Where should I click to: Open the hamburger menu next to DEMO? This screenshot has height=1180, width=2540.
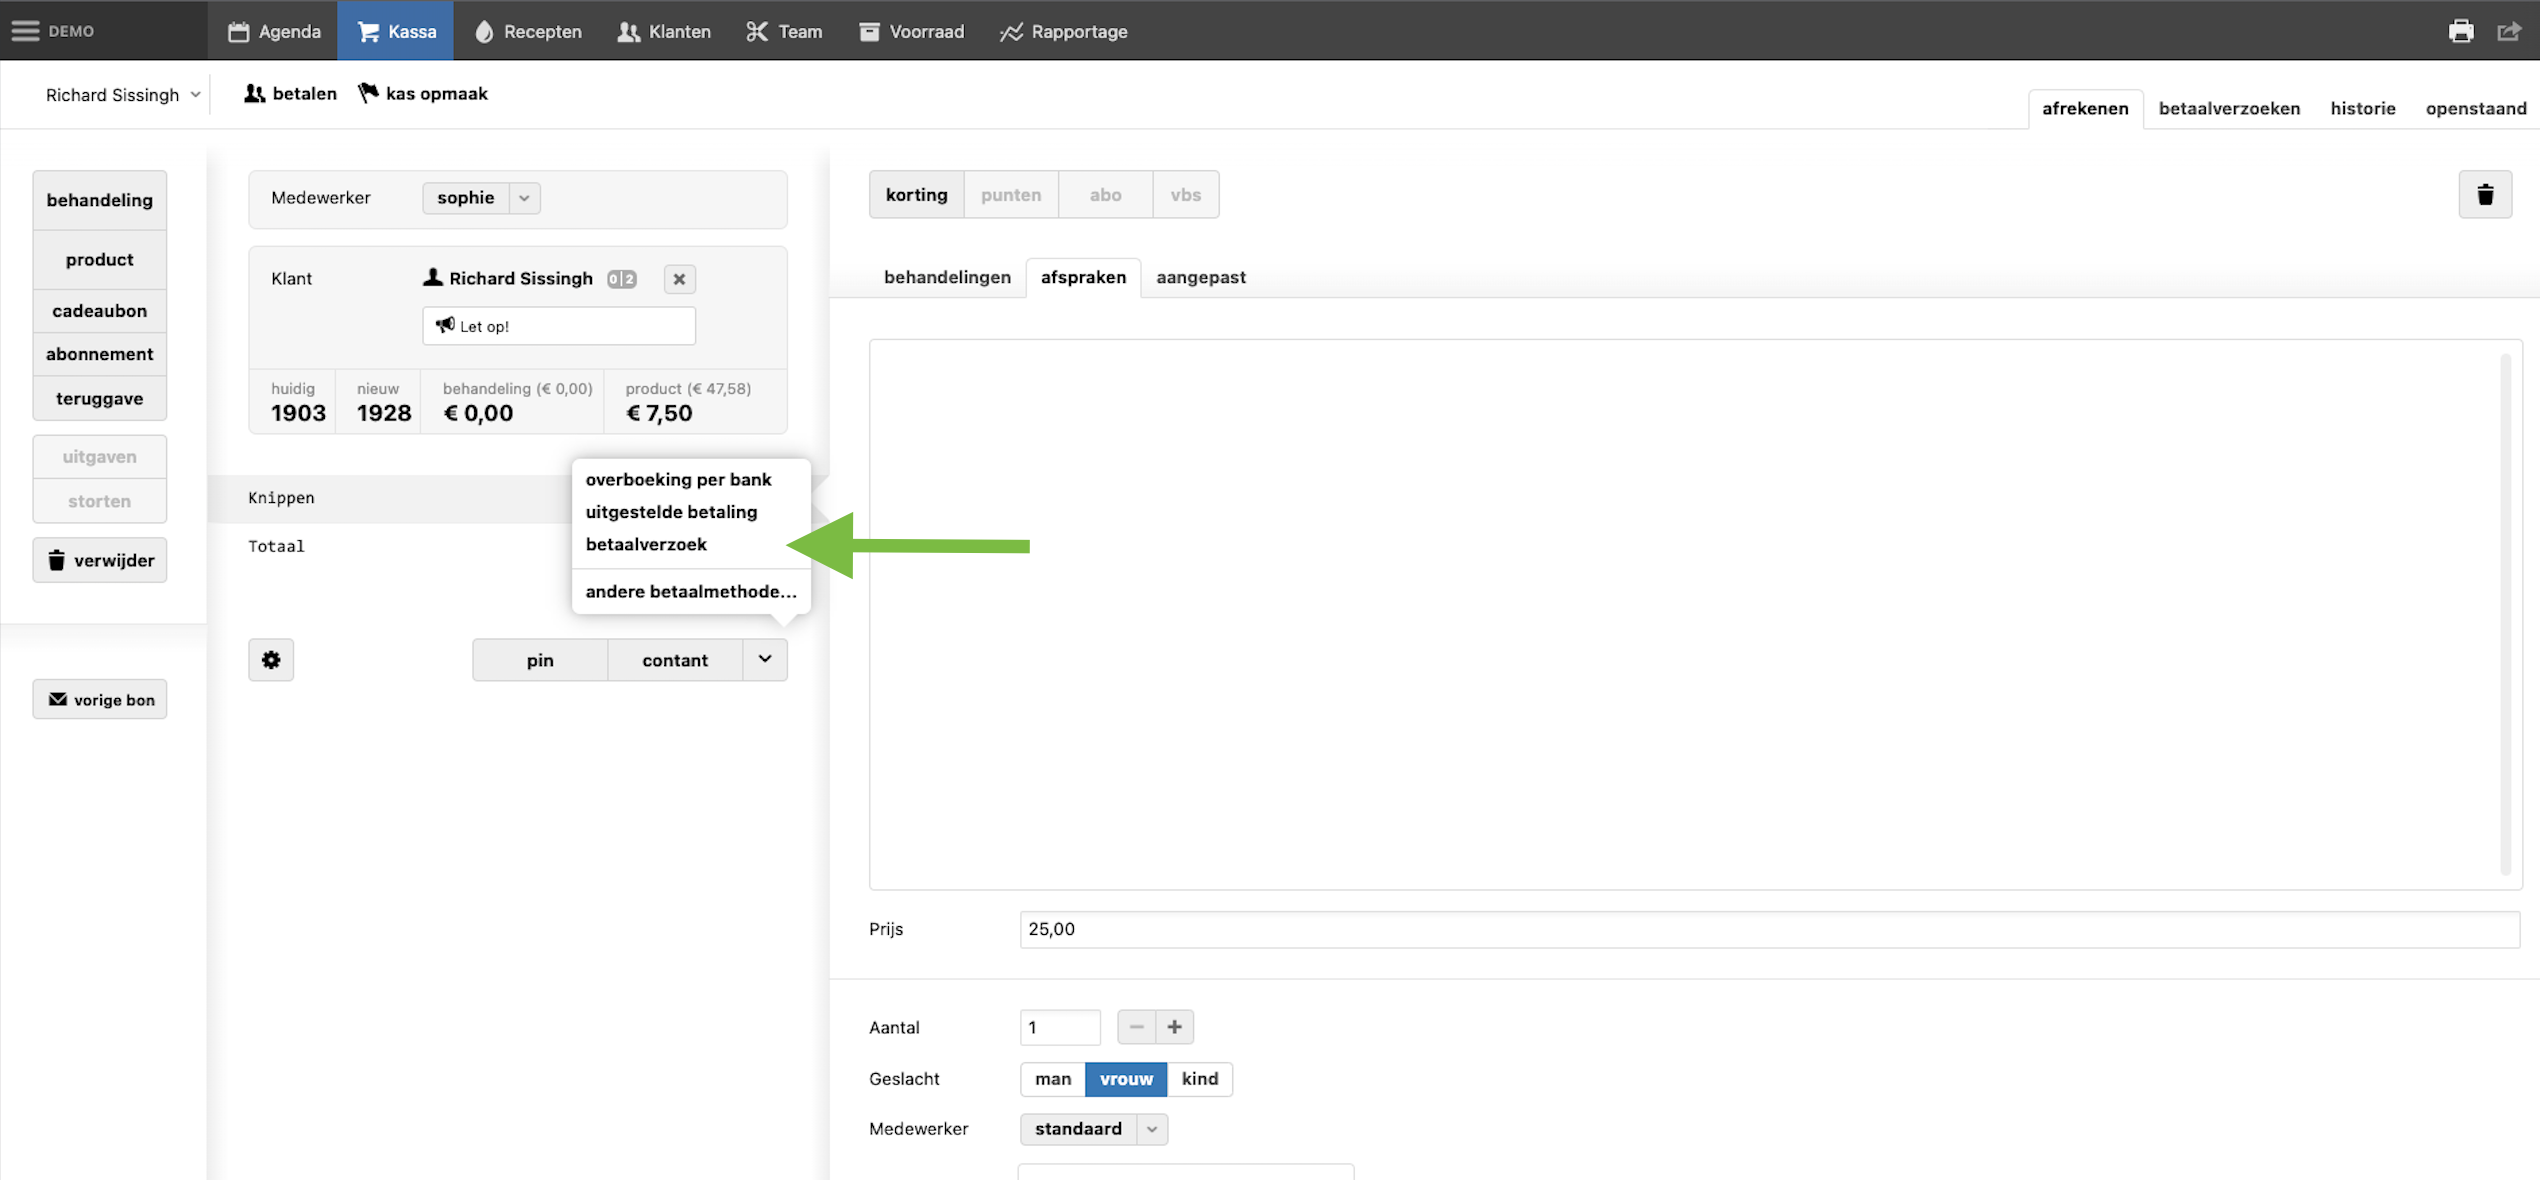point(25,31)
